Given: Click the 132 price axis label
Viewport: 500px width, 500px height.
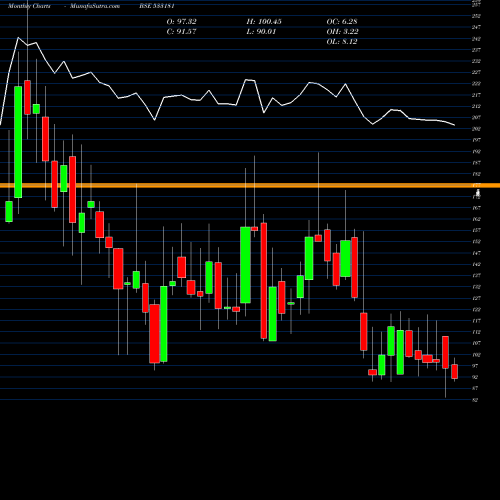Looking at the screenshot, I should (x=476, y=287).
